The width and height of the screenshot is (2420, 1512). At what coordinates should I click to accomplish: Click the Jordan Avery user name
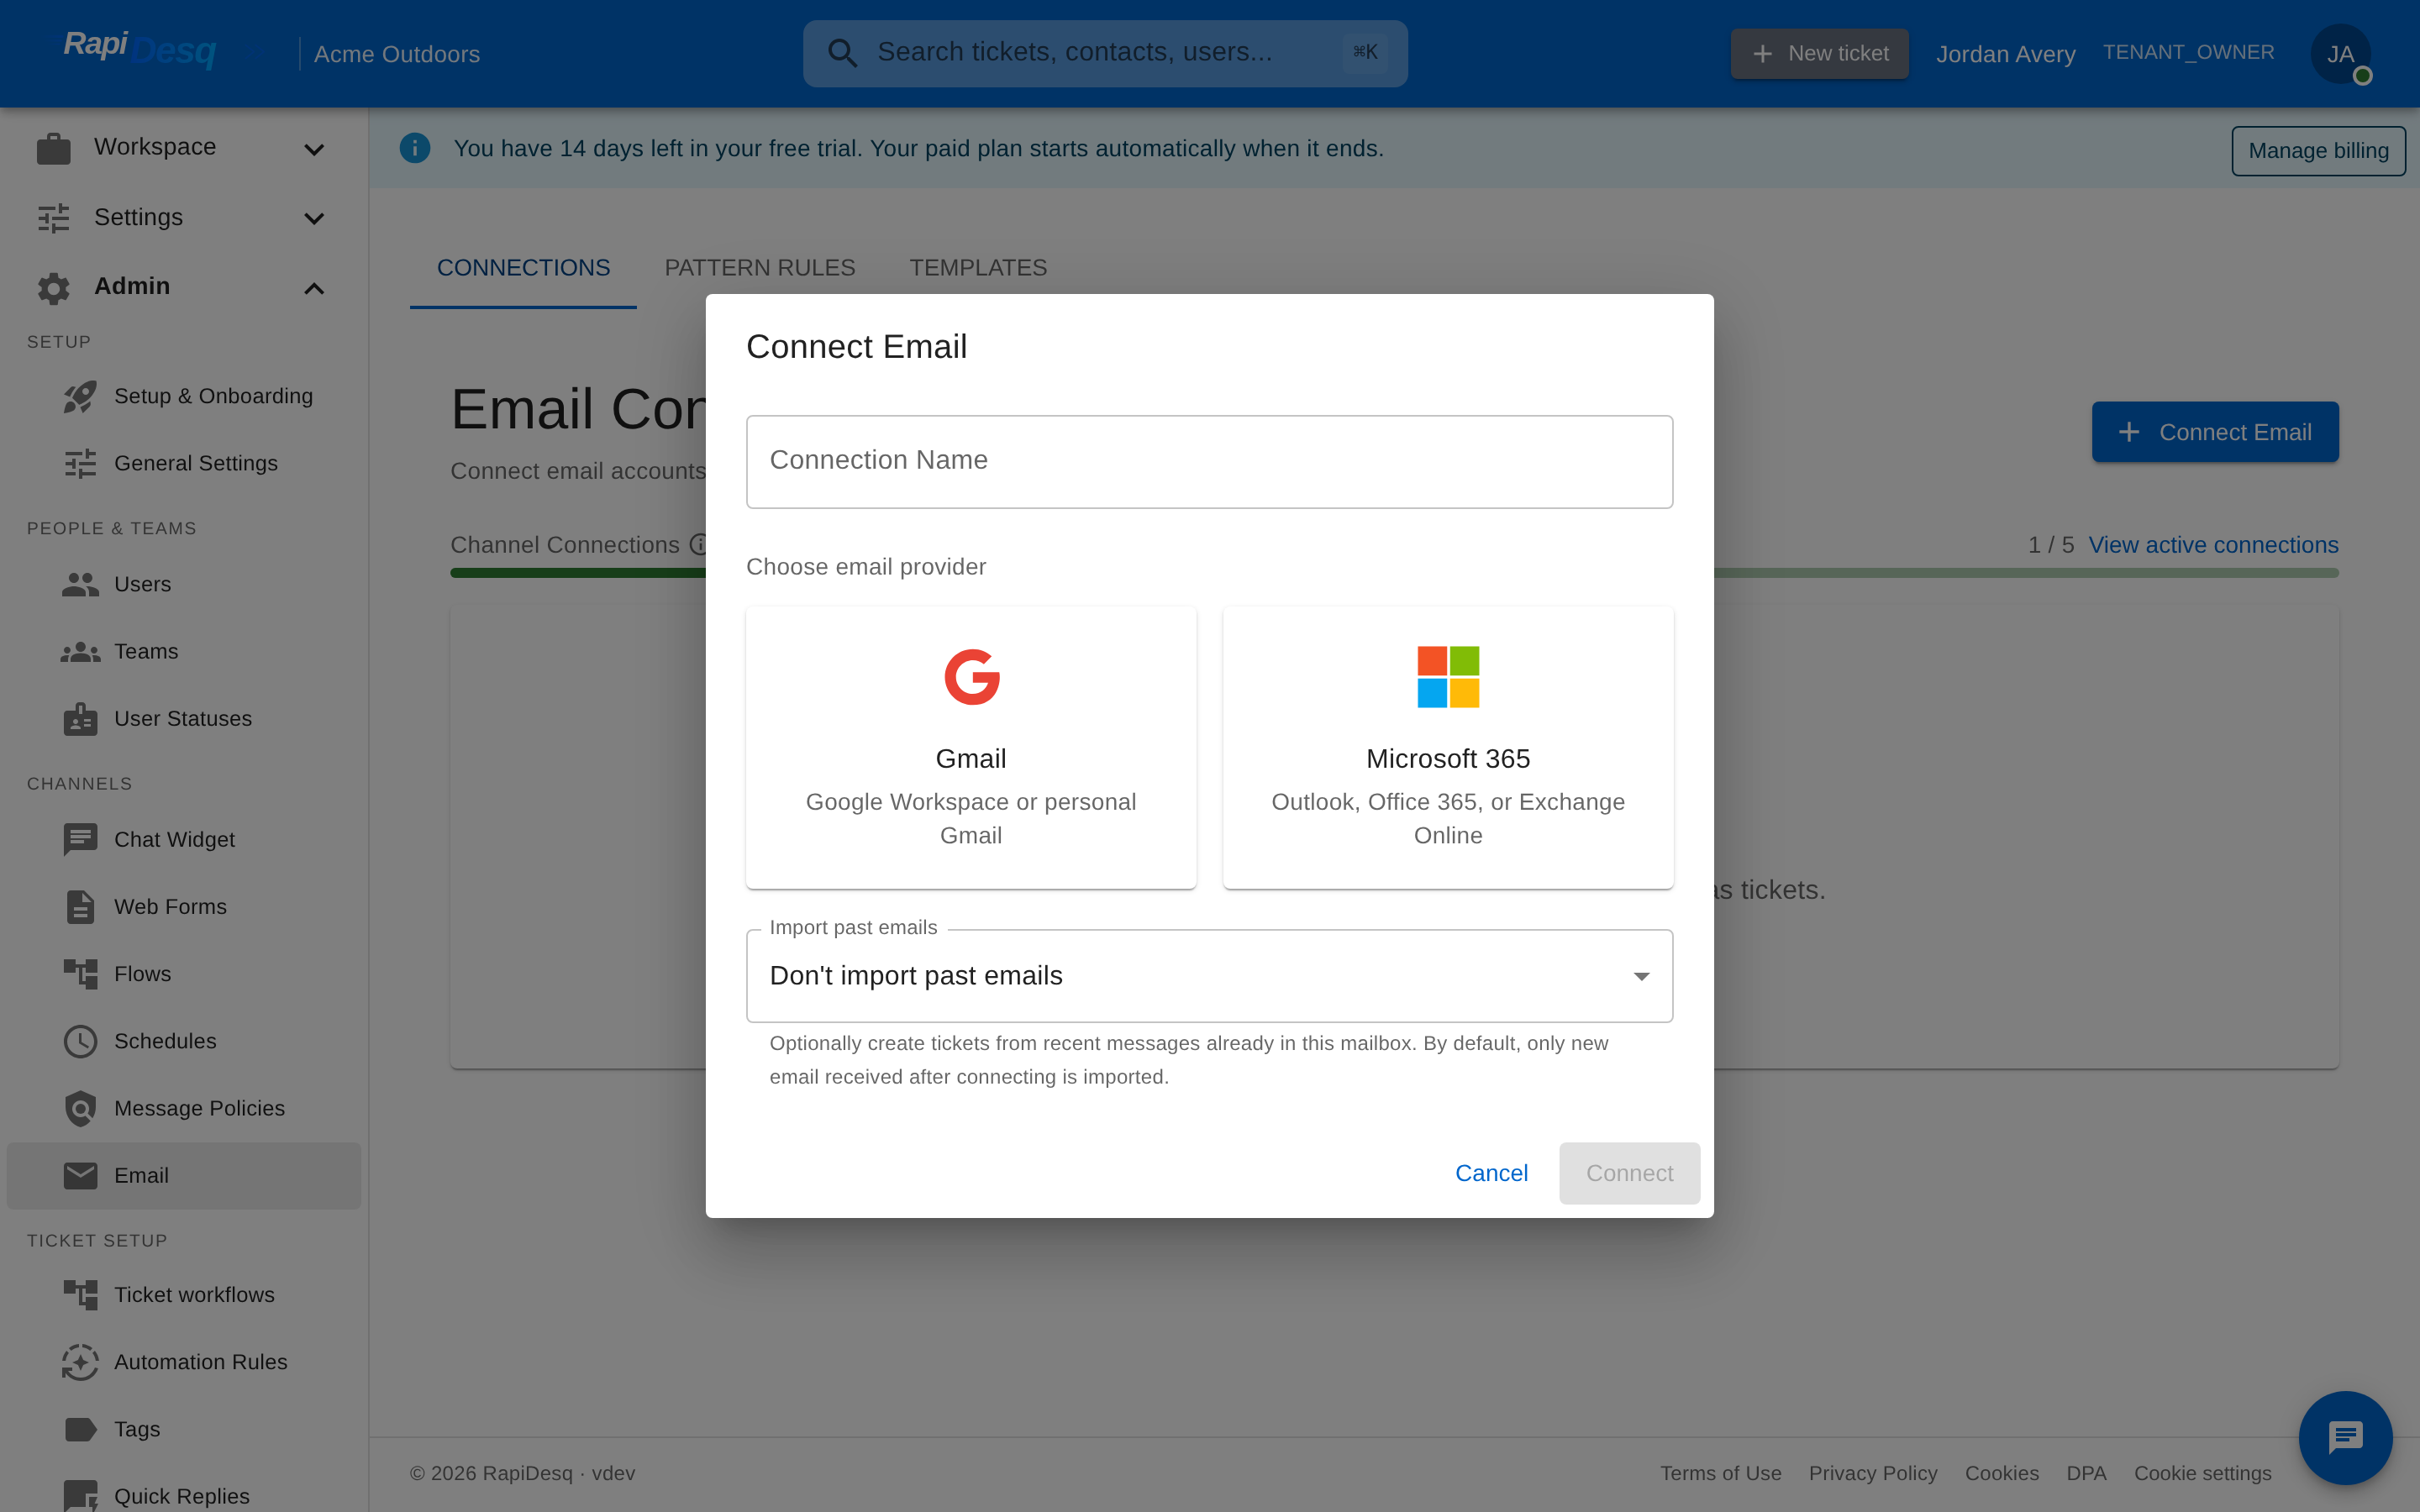pos(2006,54)
